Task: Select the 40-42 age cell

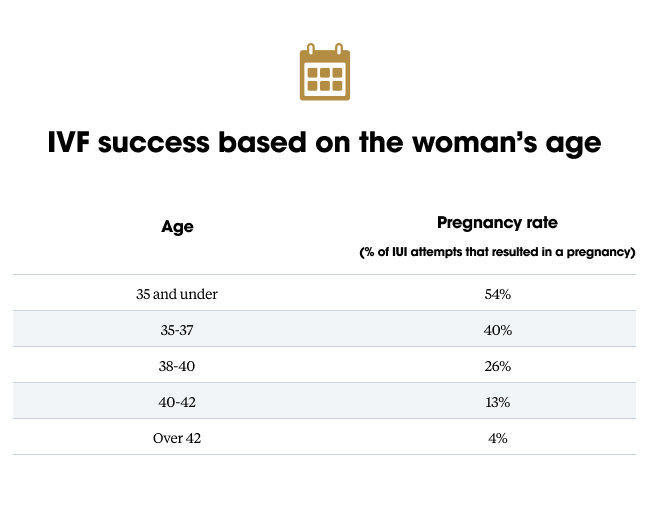Action: point(177,402)
